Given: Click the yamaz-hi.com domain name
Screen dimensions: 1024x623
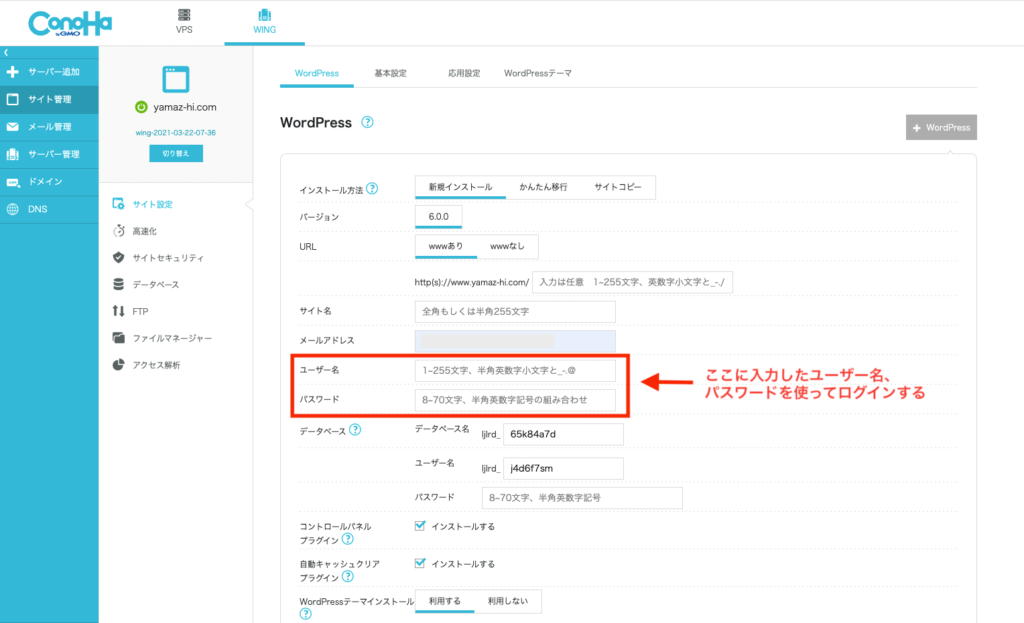Looking at the screenshot, I should (x=185, y=107).
